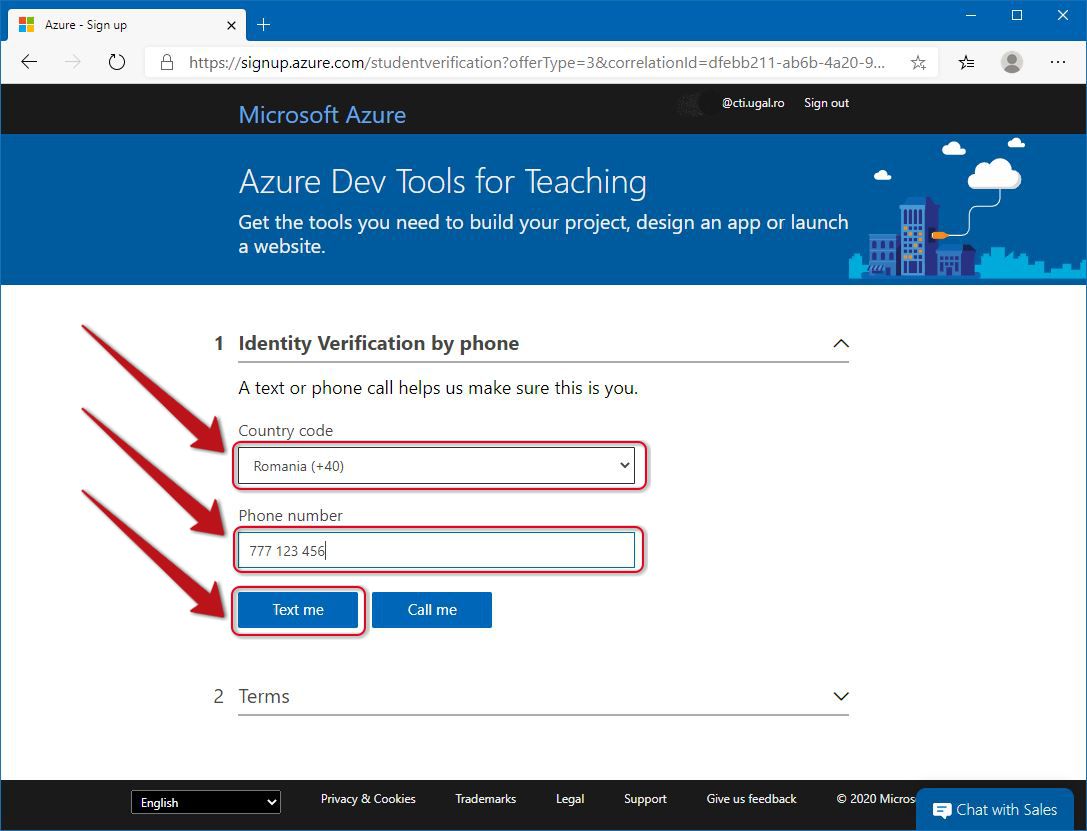Click the Country code label
The width and height of the screenshot is (1087, 831).
(286, 430)
